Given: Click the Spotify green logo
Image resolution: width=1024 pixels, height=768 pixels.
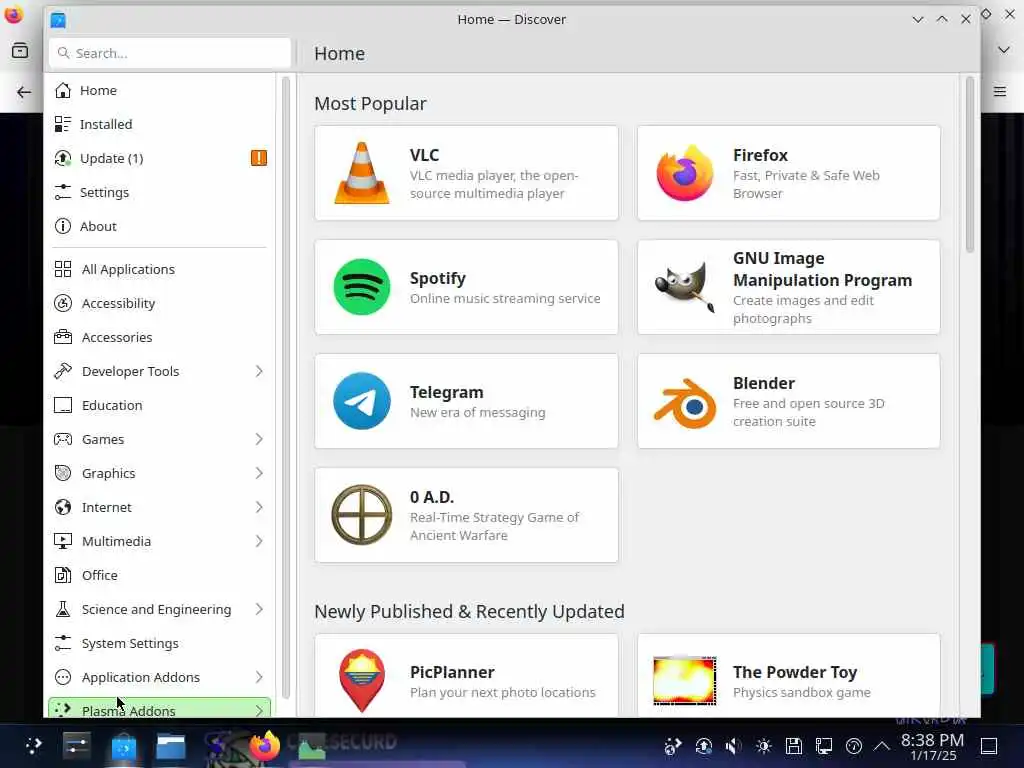Looking at the screenshot, I should coord(362,287).
